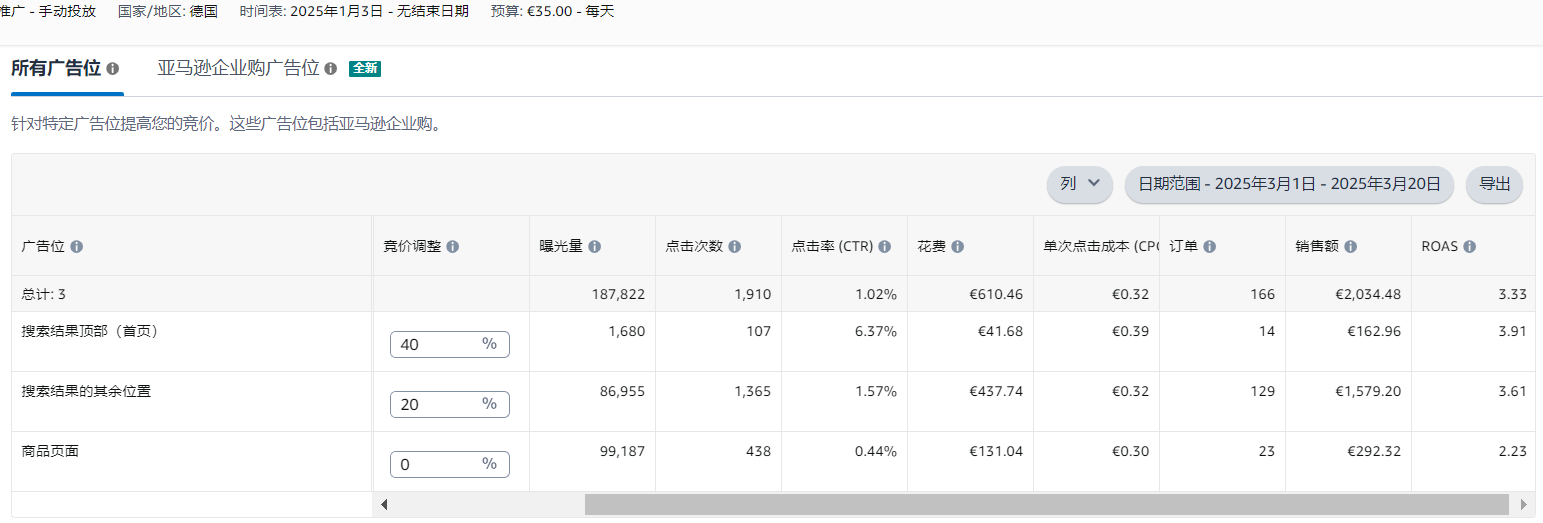Click info icon next to ROAS header
The height and width of the screenshot is (523, 1543).
click(x=1469, y=246)
